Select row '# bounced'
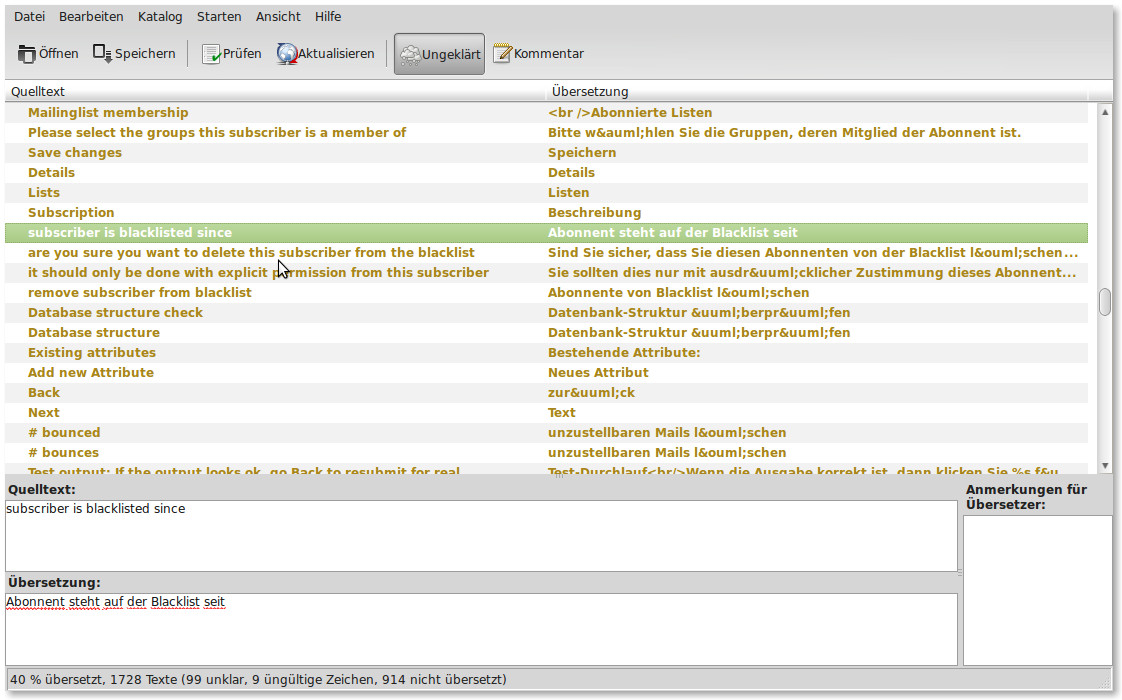Screen dimensions: 1122x700 [x=547, y=433]
